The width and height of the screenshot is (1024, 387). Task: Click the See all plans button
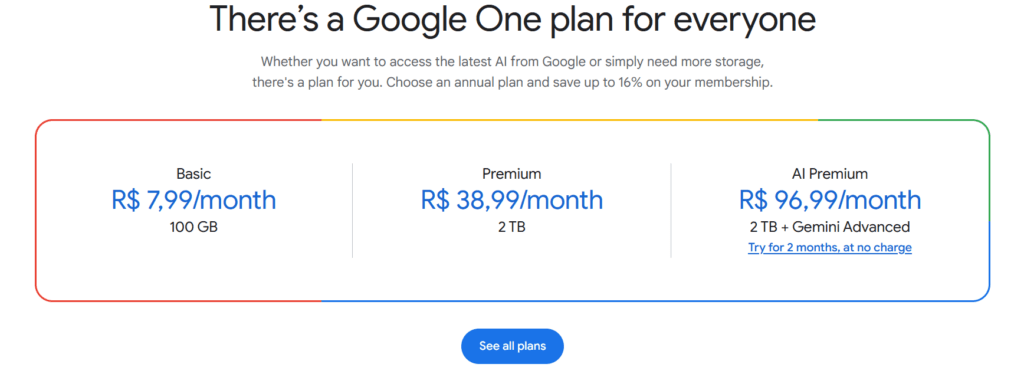512,346
